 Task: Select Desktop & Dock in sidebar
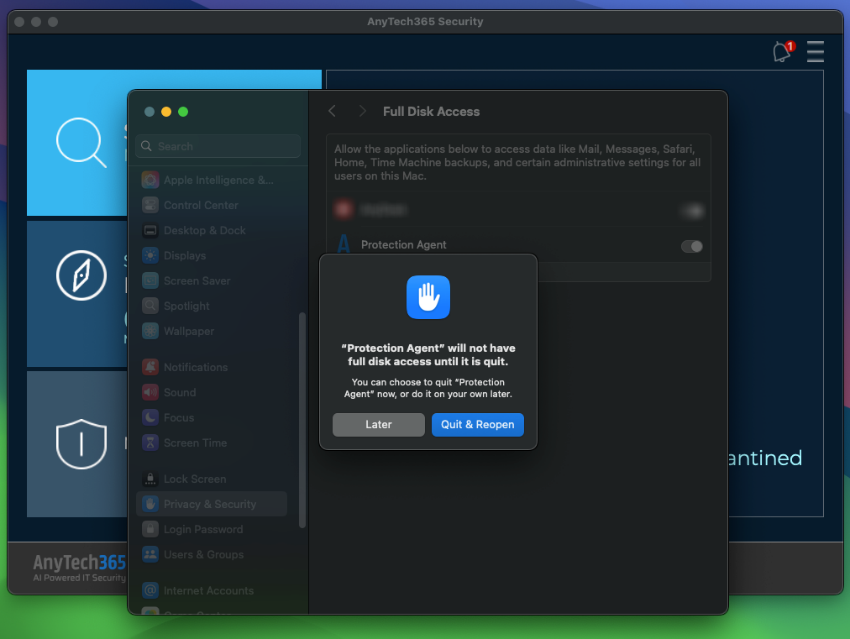pyautogui.click(x=211, y=230)
